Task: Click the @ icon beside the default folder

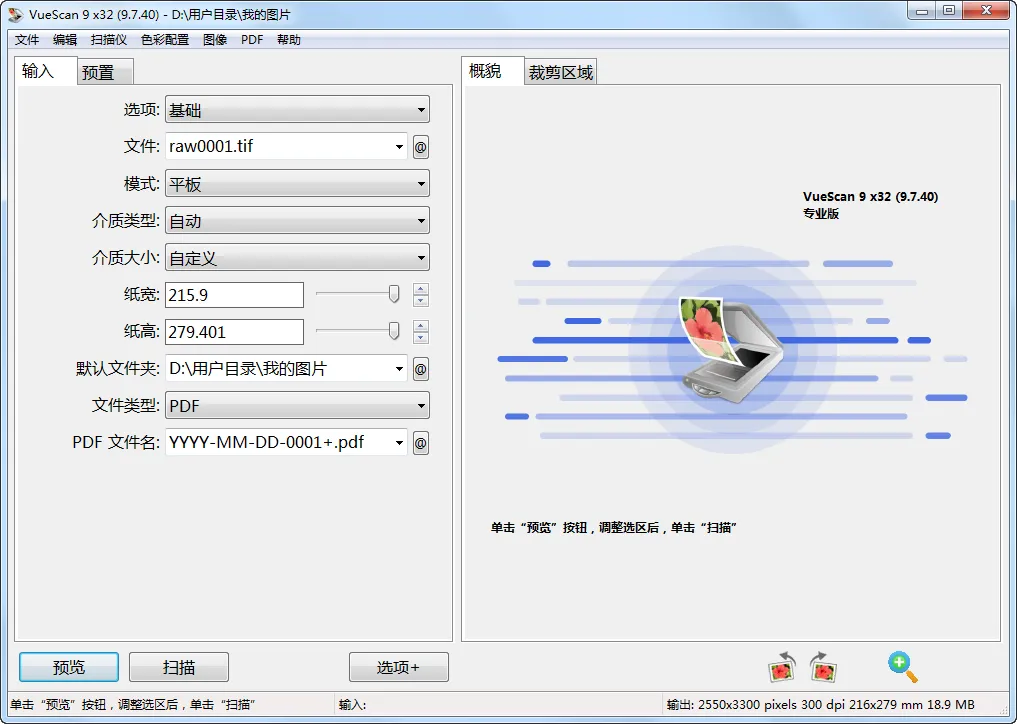Action: (x=420, y=368)
